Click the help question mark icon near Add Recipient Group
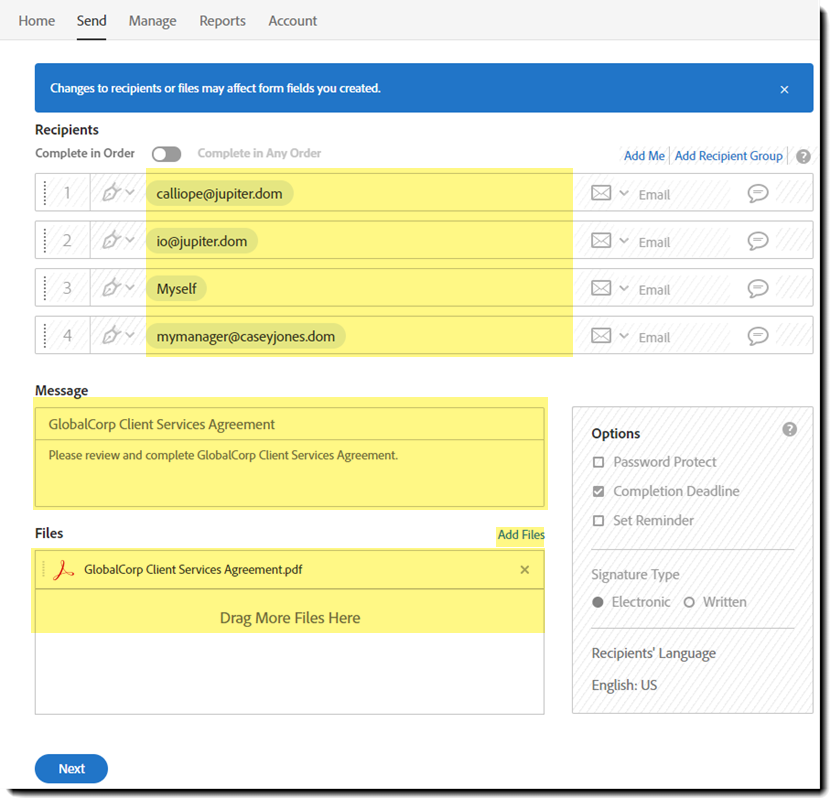 [803, 156]
